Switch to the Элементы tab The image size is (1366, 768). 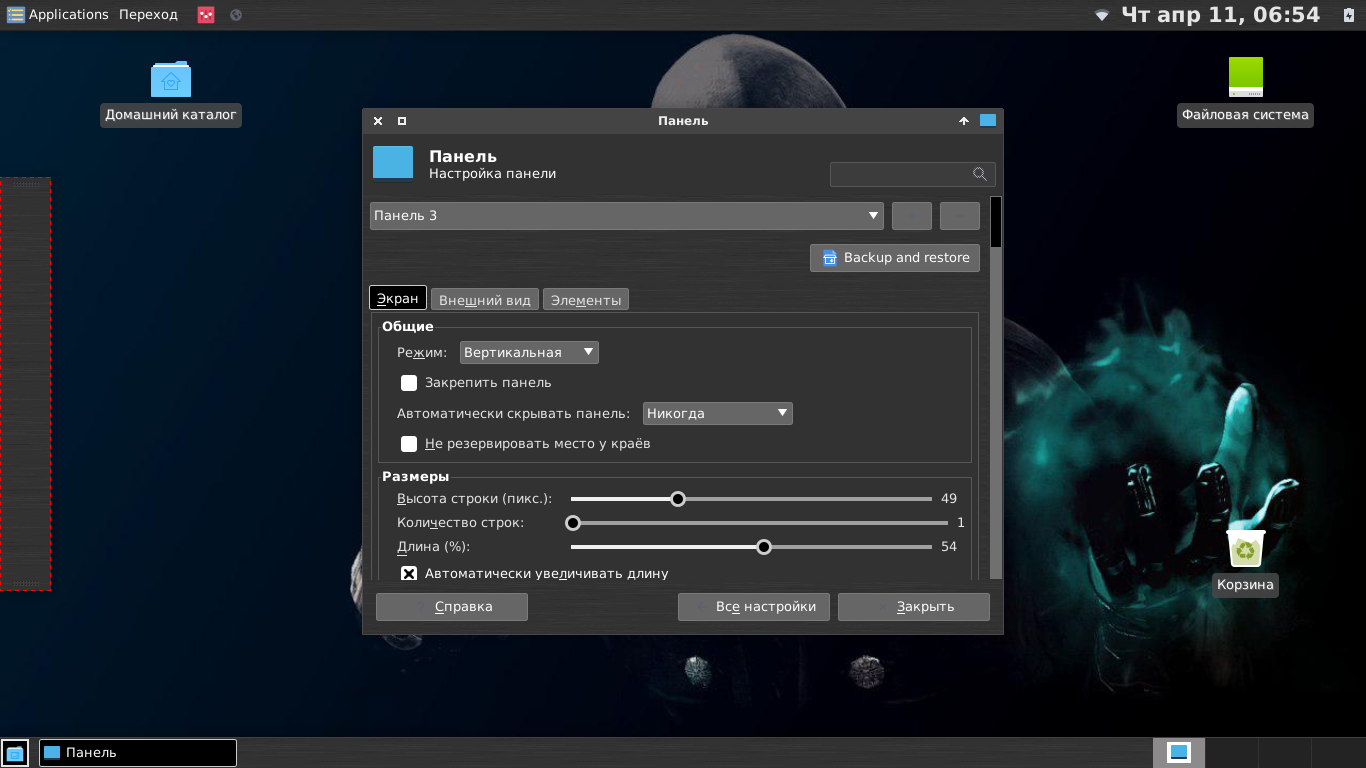point(586,300)
